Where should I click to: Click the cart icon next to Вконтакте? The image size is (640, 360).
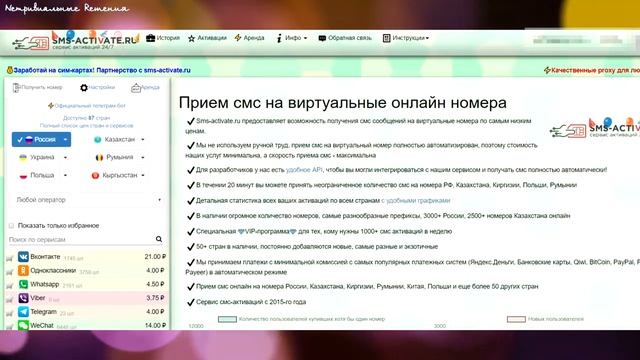[x=10, y=258]
